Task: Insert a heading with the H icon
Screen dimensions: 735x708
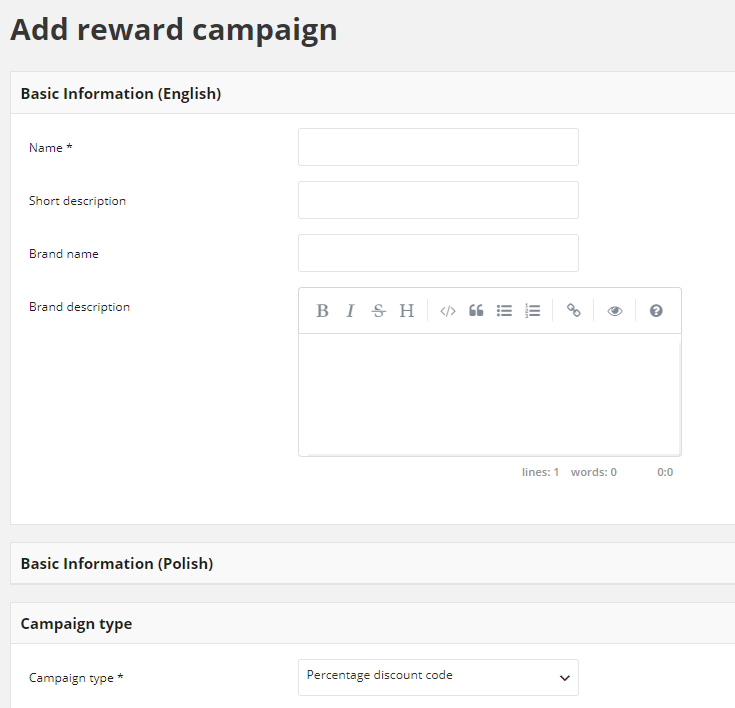Action: (x=406, y=311)
